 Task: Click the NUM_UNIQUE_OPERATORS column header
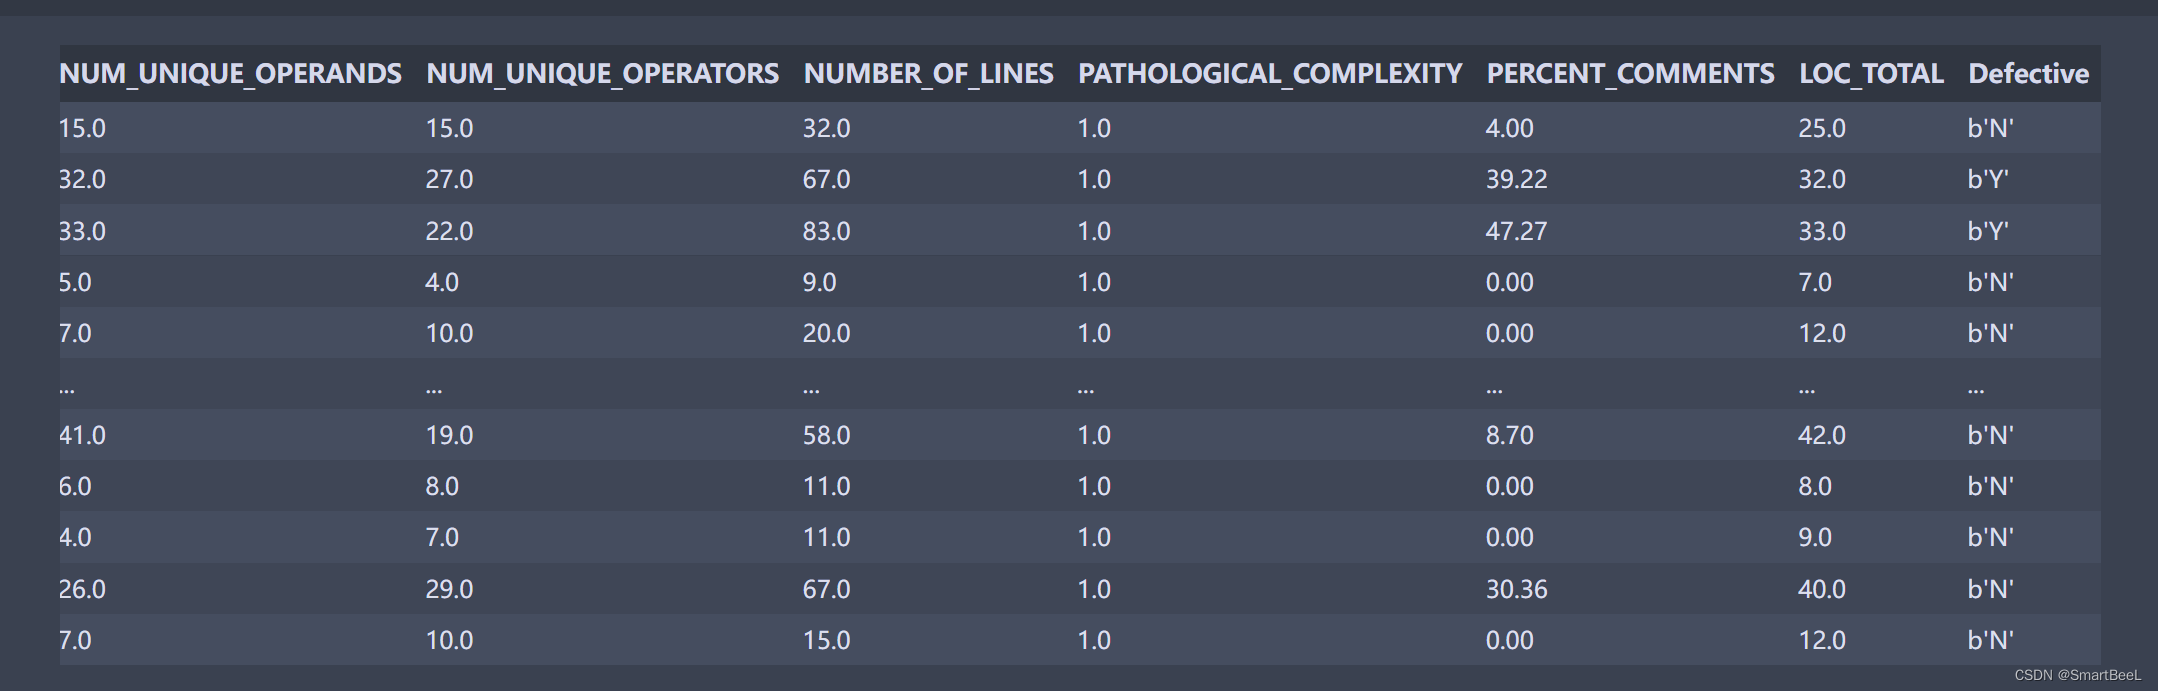click(x=602, y=74)
